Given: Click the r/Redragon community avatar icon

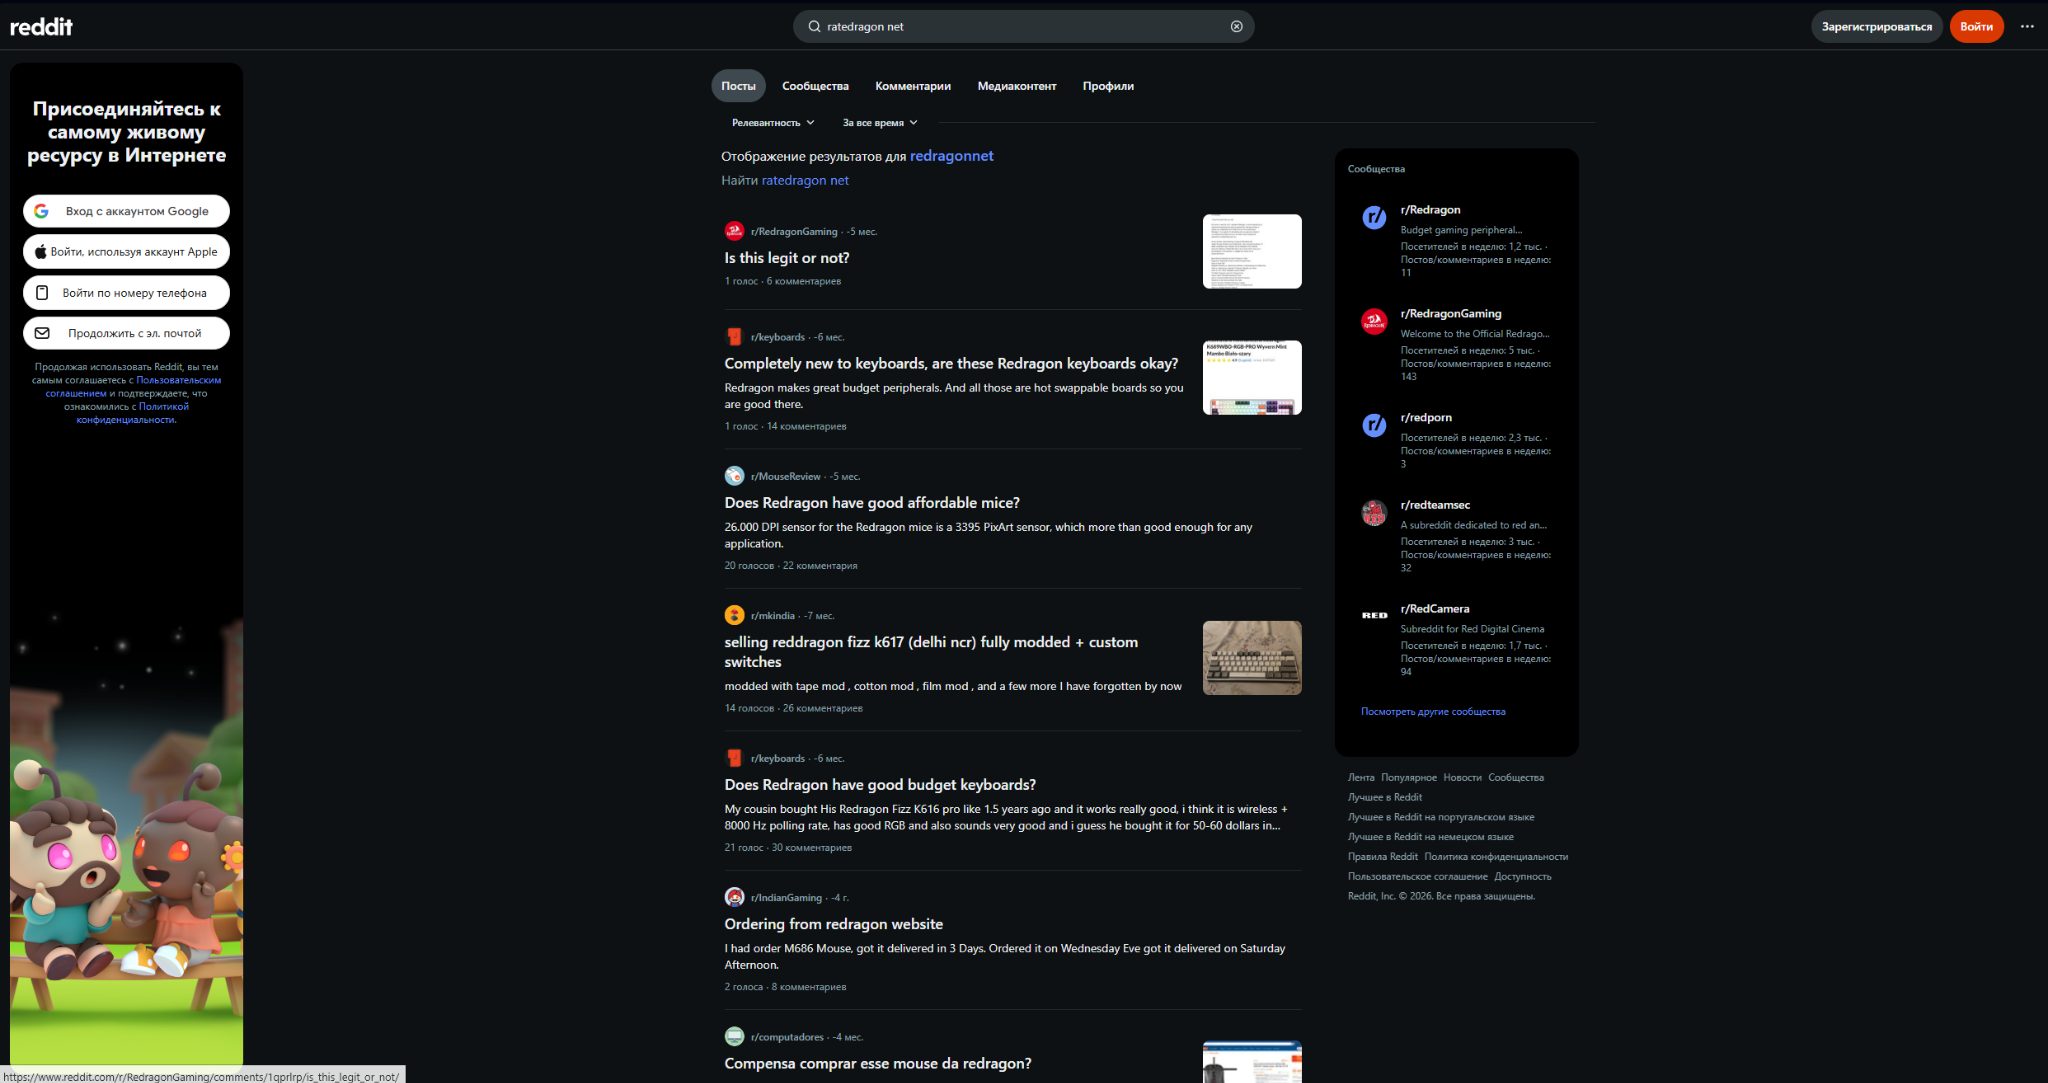Looking at the screenshot, I should coord(1374,218).
